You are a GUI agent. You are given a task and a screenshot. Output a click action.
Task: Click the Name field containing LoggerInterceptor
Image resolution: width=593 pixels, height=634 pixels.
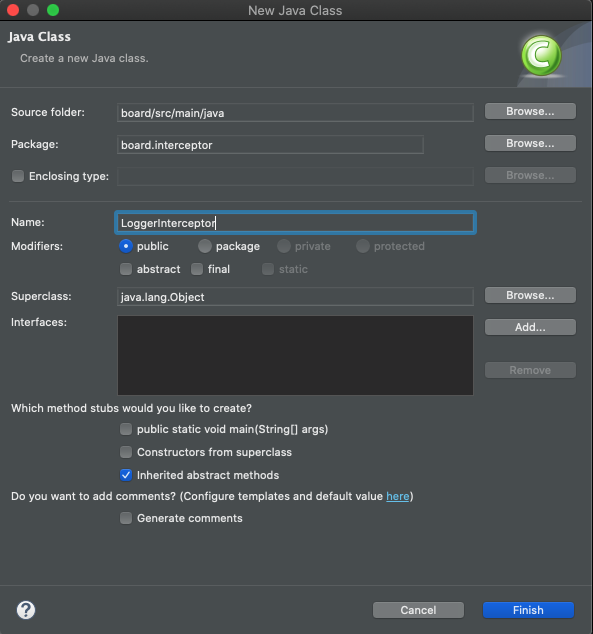[x=295, y=223]
